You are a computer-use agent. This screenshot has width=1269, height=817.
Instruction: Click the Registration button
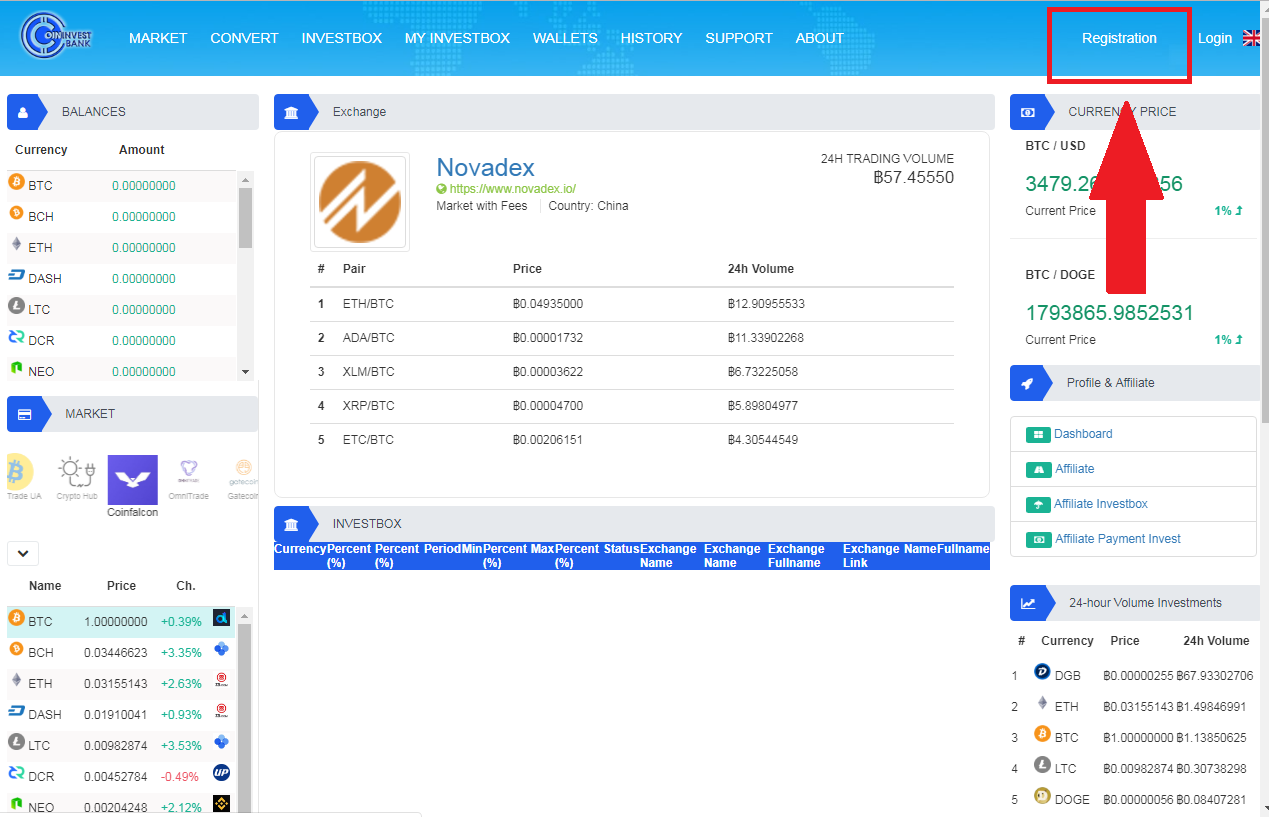coord(1119,38)
